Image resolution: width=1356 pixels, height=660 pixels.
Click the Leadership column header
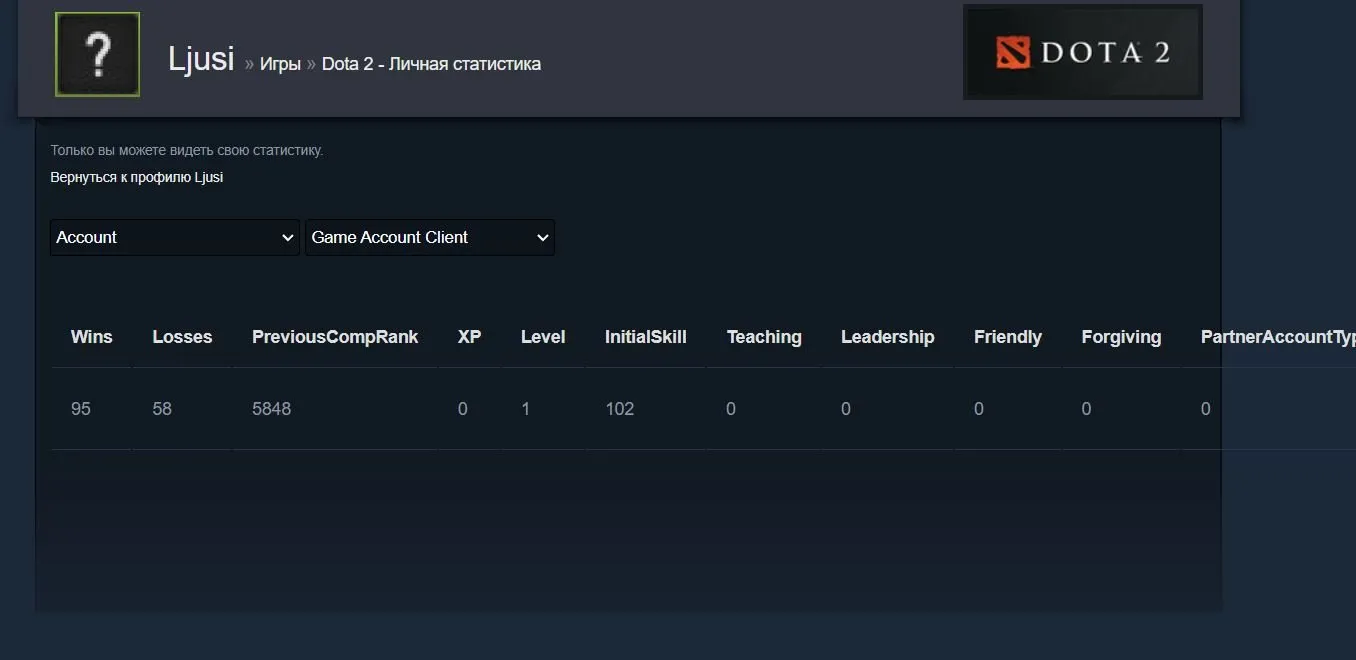888,337
